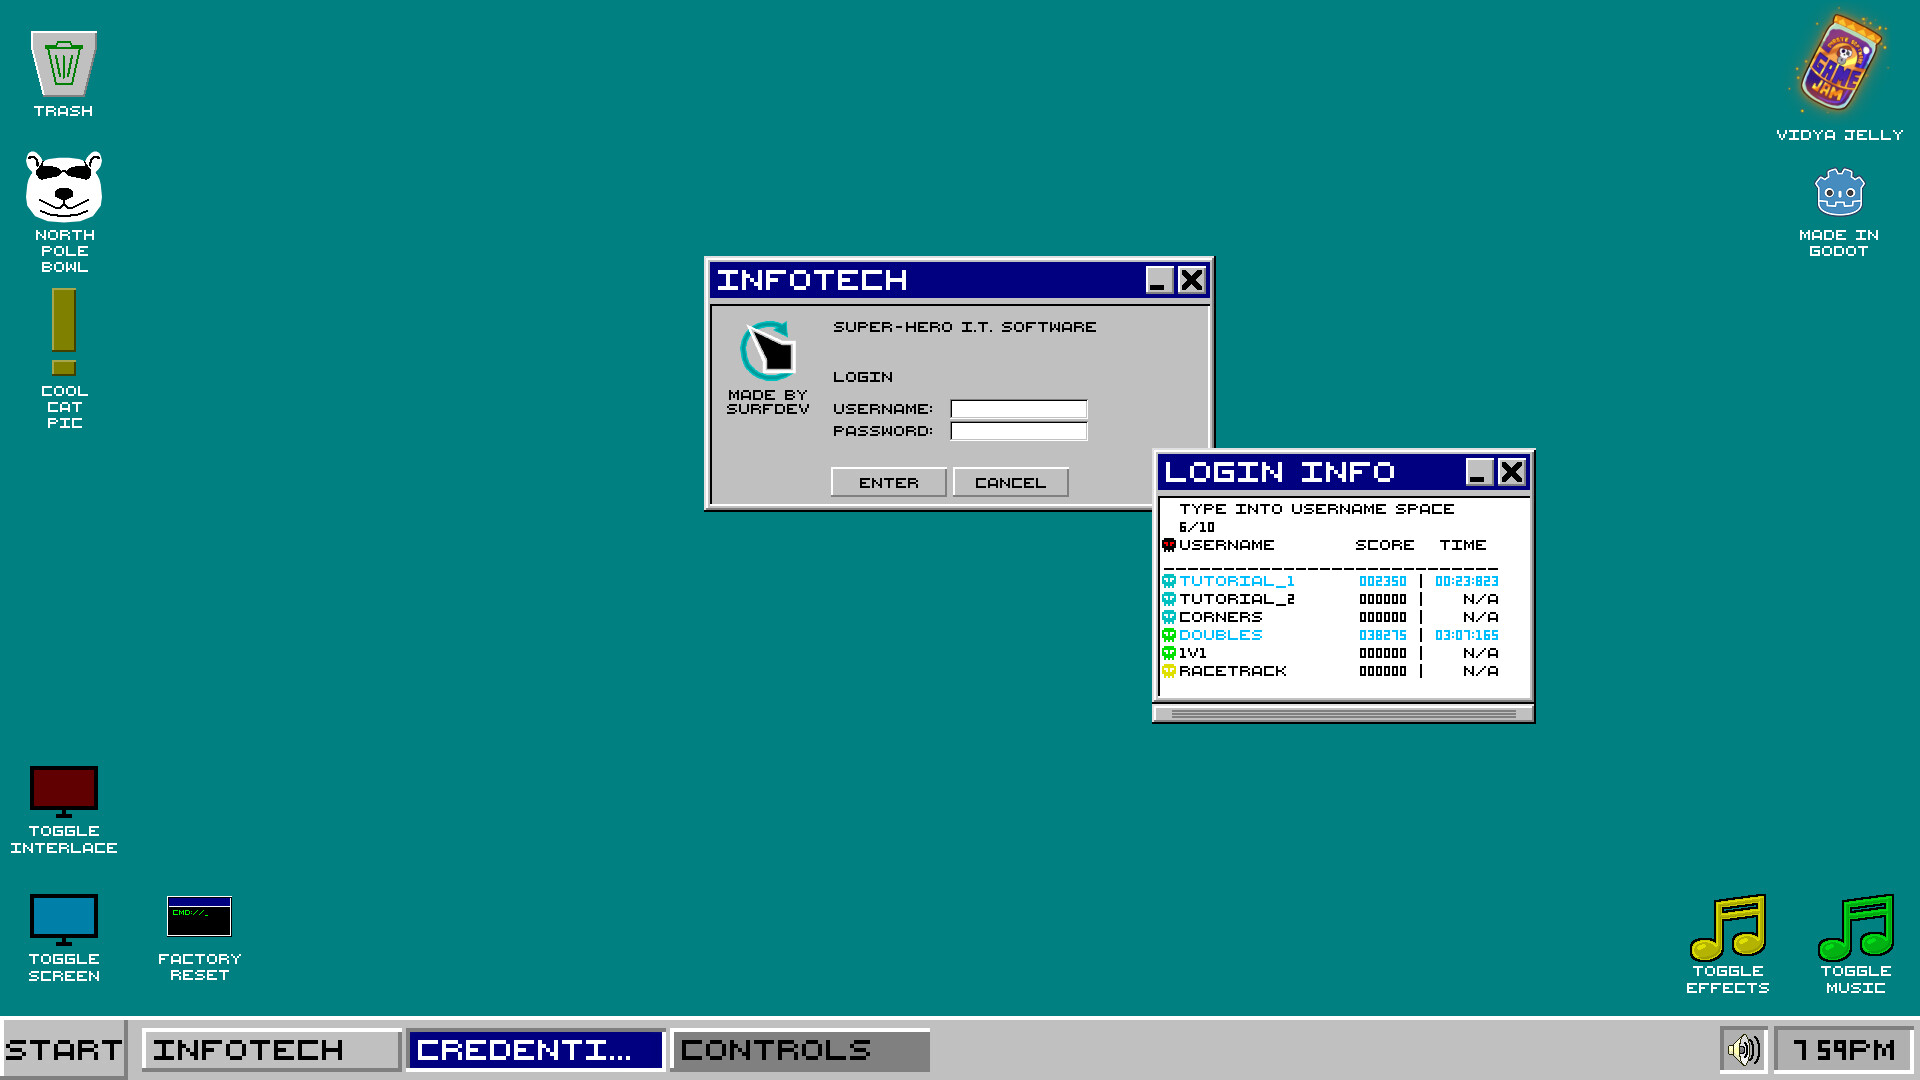Run Factory Reset from the desktop
This screenshot has height=1080, width=1920.
199,916
